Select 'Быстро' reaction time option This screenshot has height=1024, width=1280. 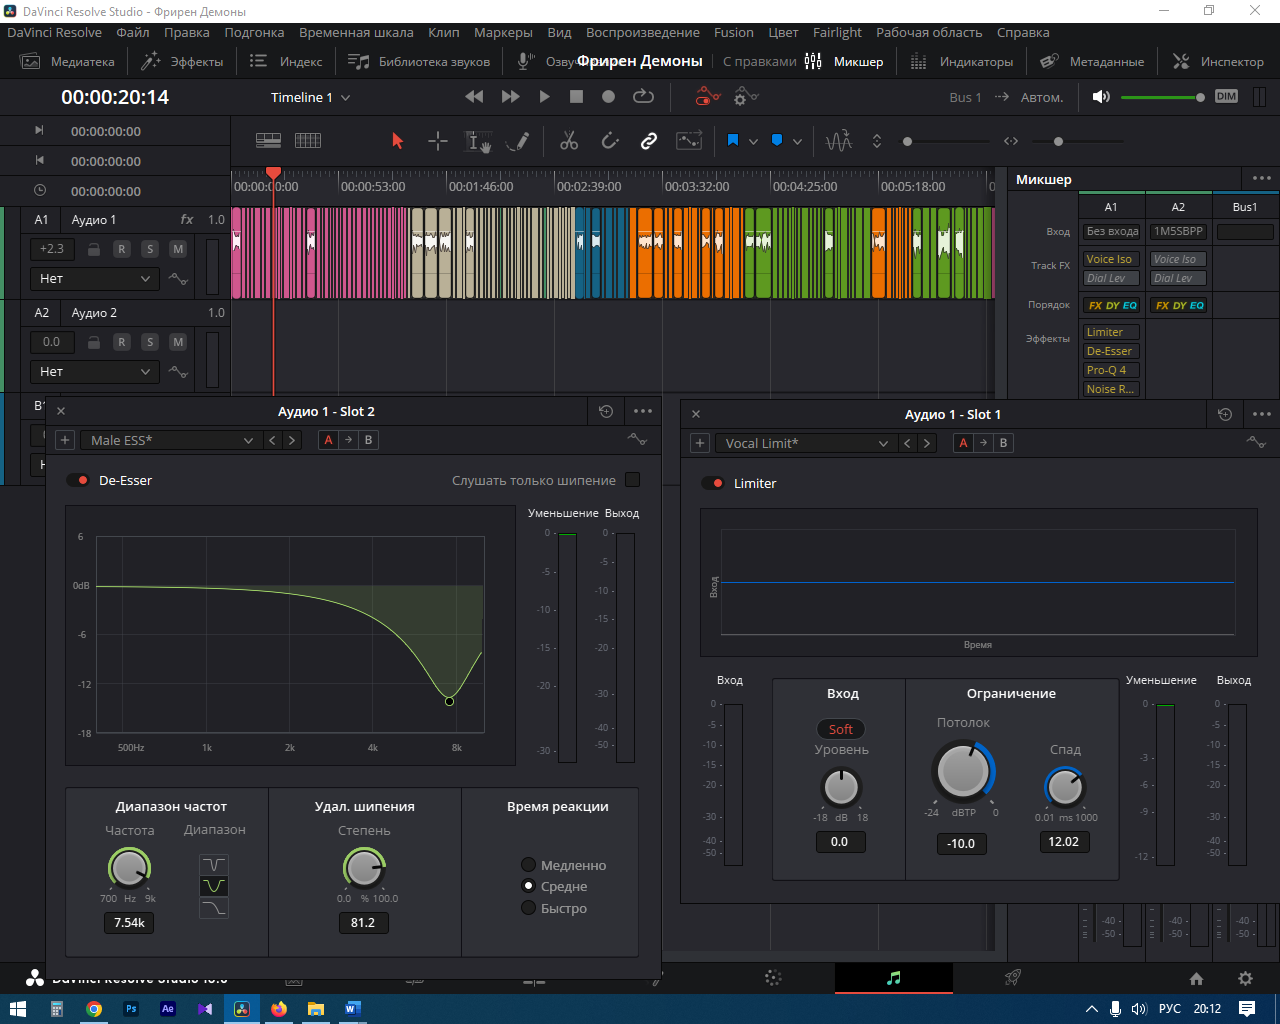tap(529, 908)
